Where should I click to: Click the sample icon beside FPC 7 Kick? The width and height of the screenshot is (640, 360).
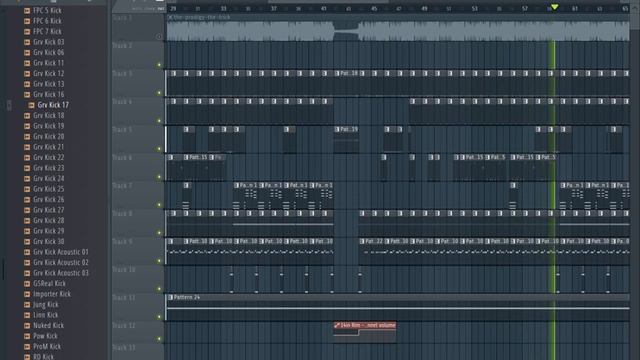click(27, 31)
